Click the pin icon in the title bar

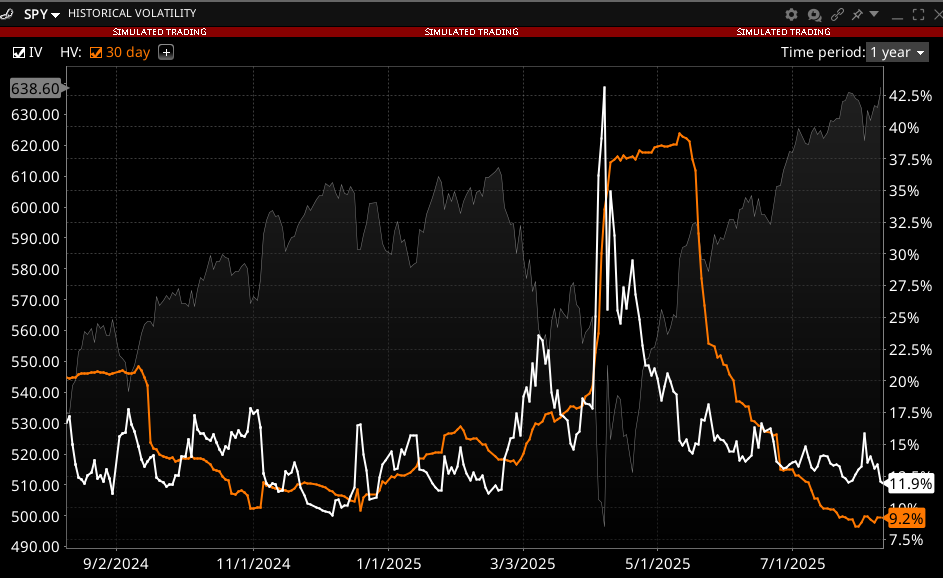coord(858,14)
